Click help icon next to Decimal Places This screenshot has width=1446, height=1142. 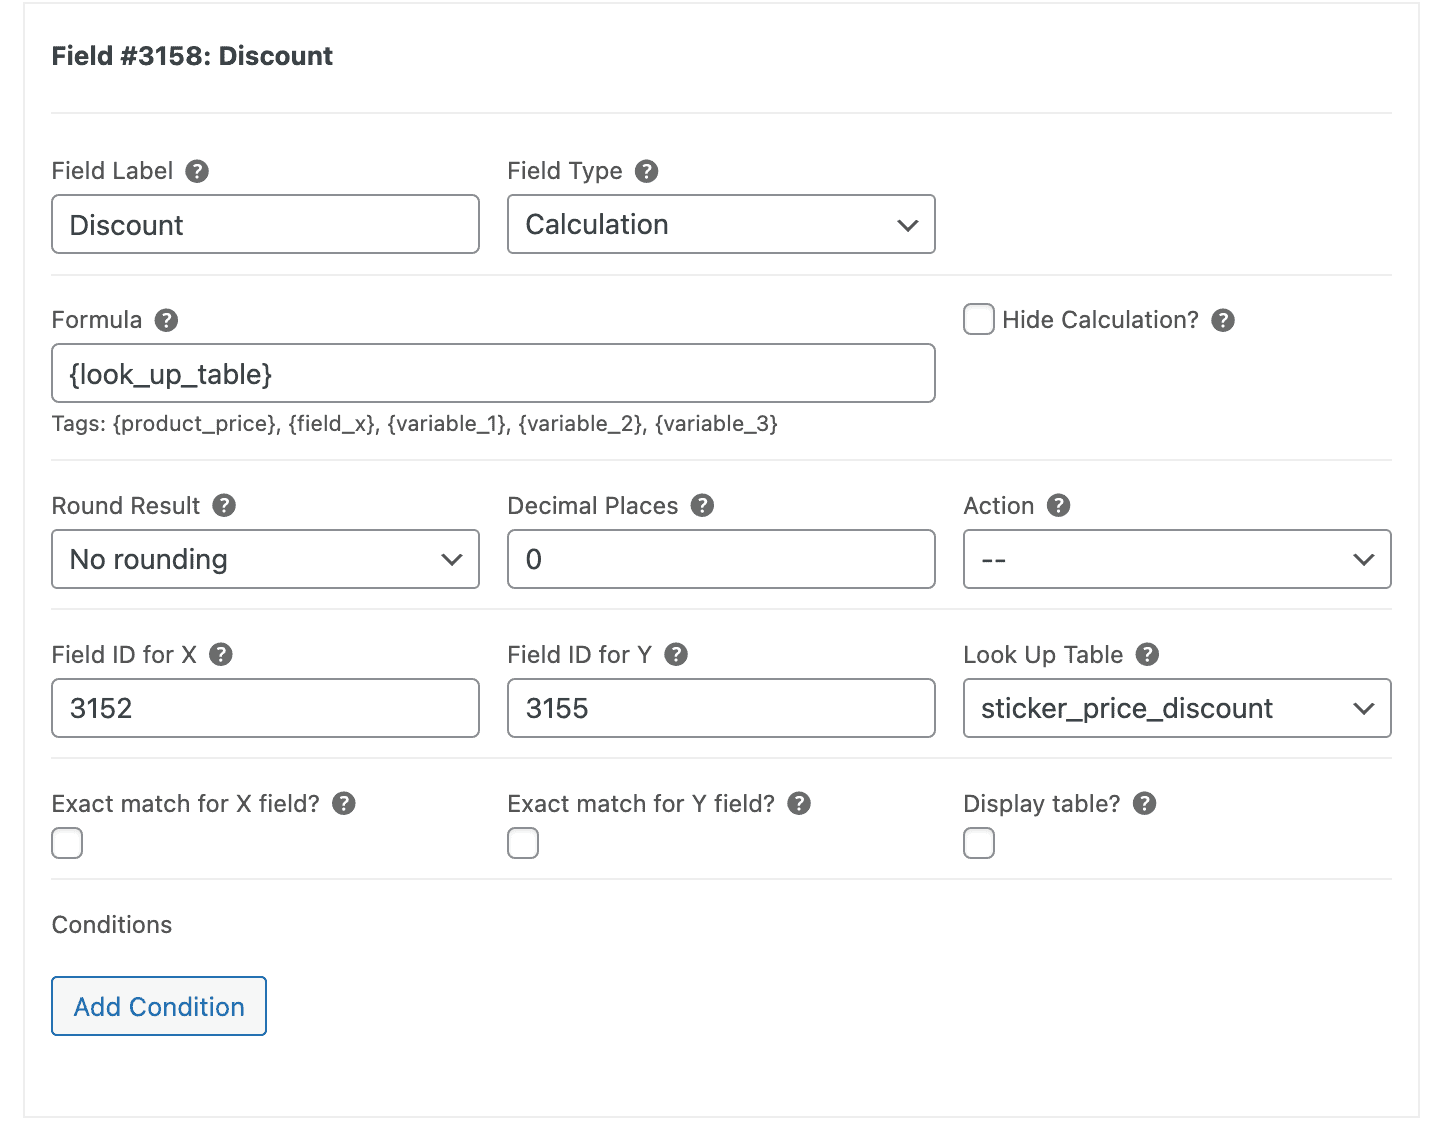click(x=703, y=505)
